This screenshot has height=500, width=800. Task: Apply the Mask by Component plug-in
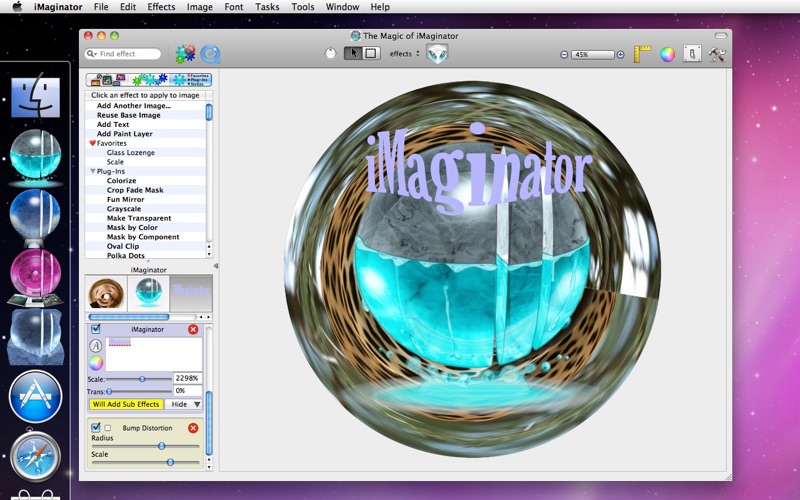tap(145, 237)
